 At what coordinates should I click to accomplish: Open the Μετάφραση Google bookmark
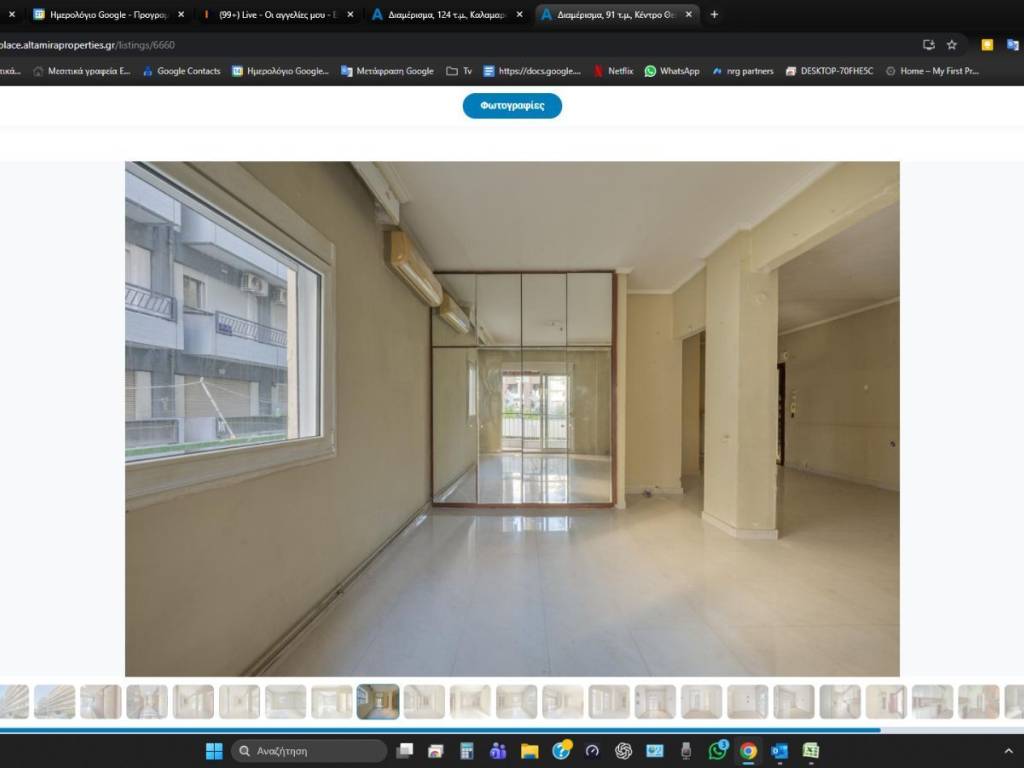click(x=387, y=71)
